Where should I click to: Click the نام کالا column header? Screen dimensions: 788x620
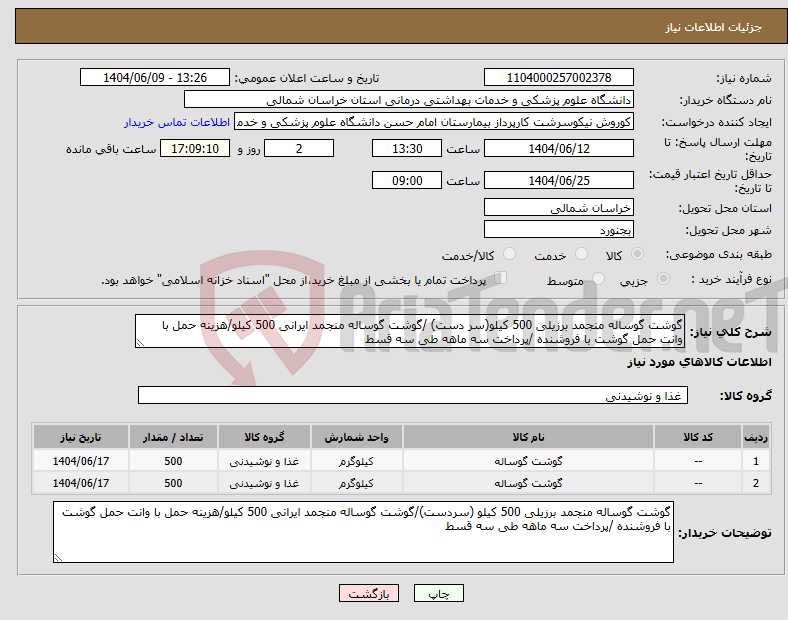(528, 437)
